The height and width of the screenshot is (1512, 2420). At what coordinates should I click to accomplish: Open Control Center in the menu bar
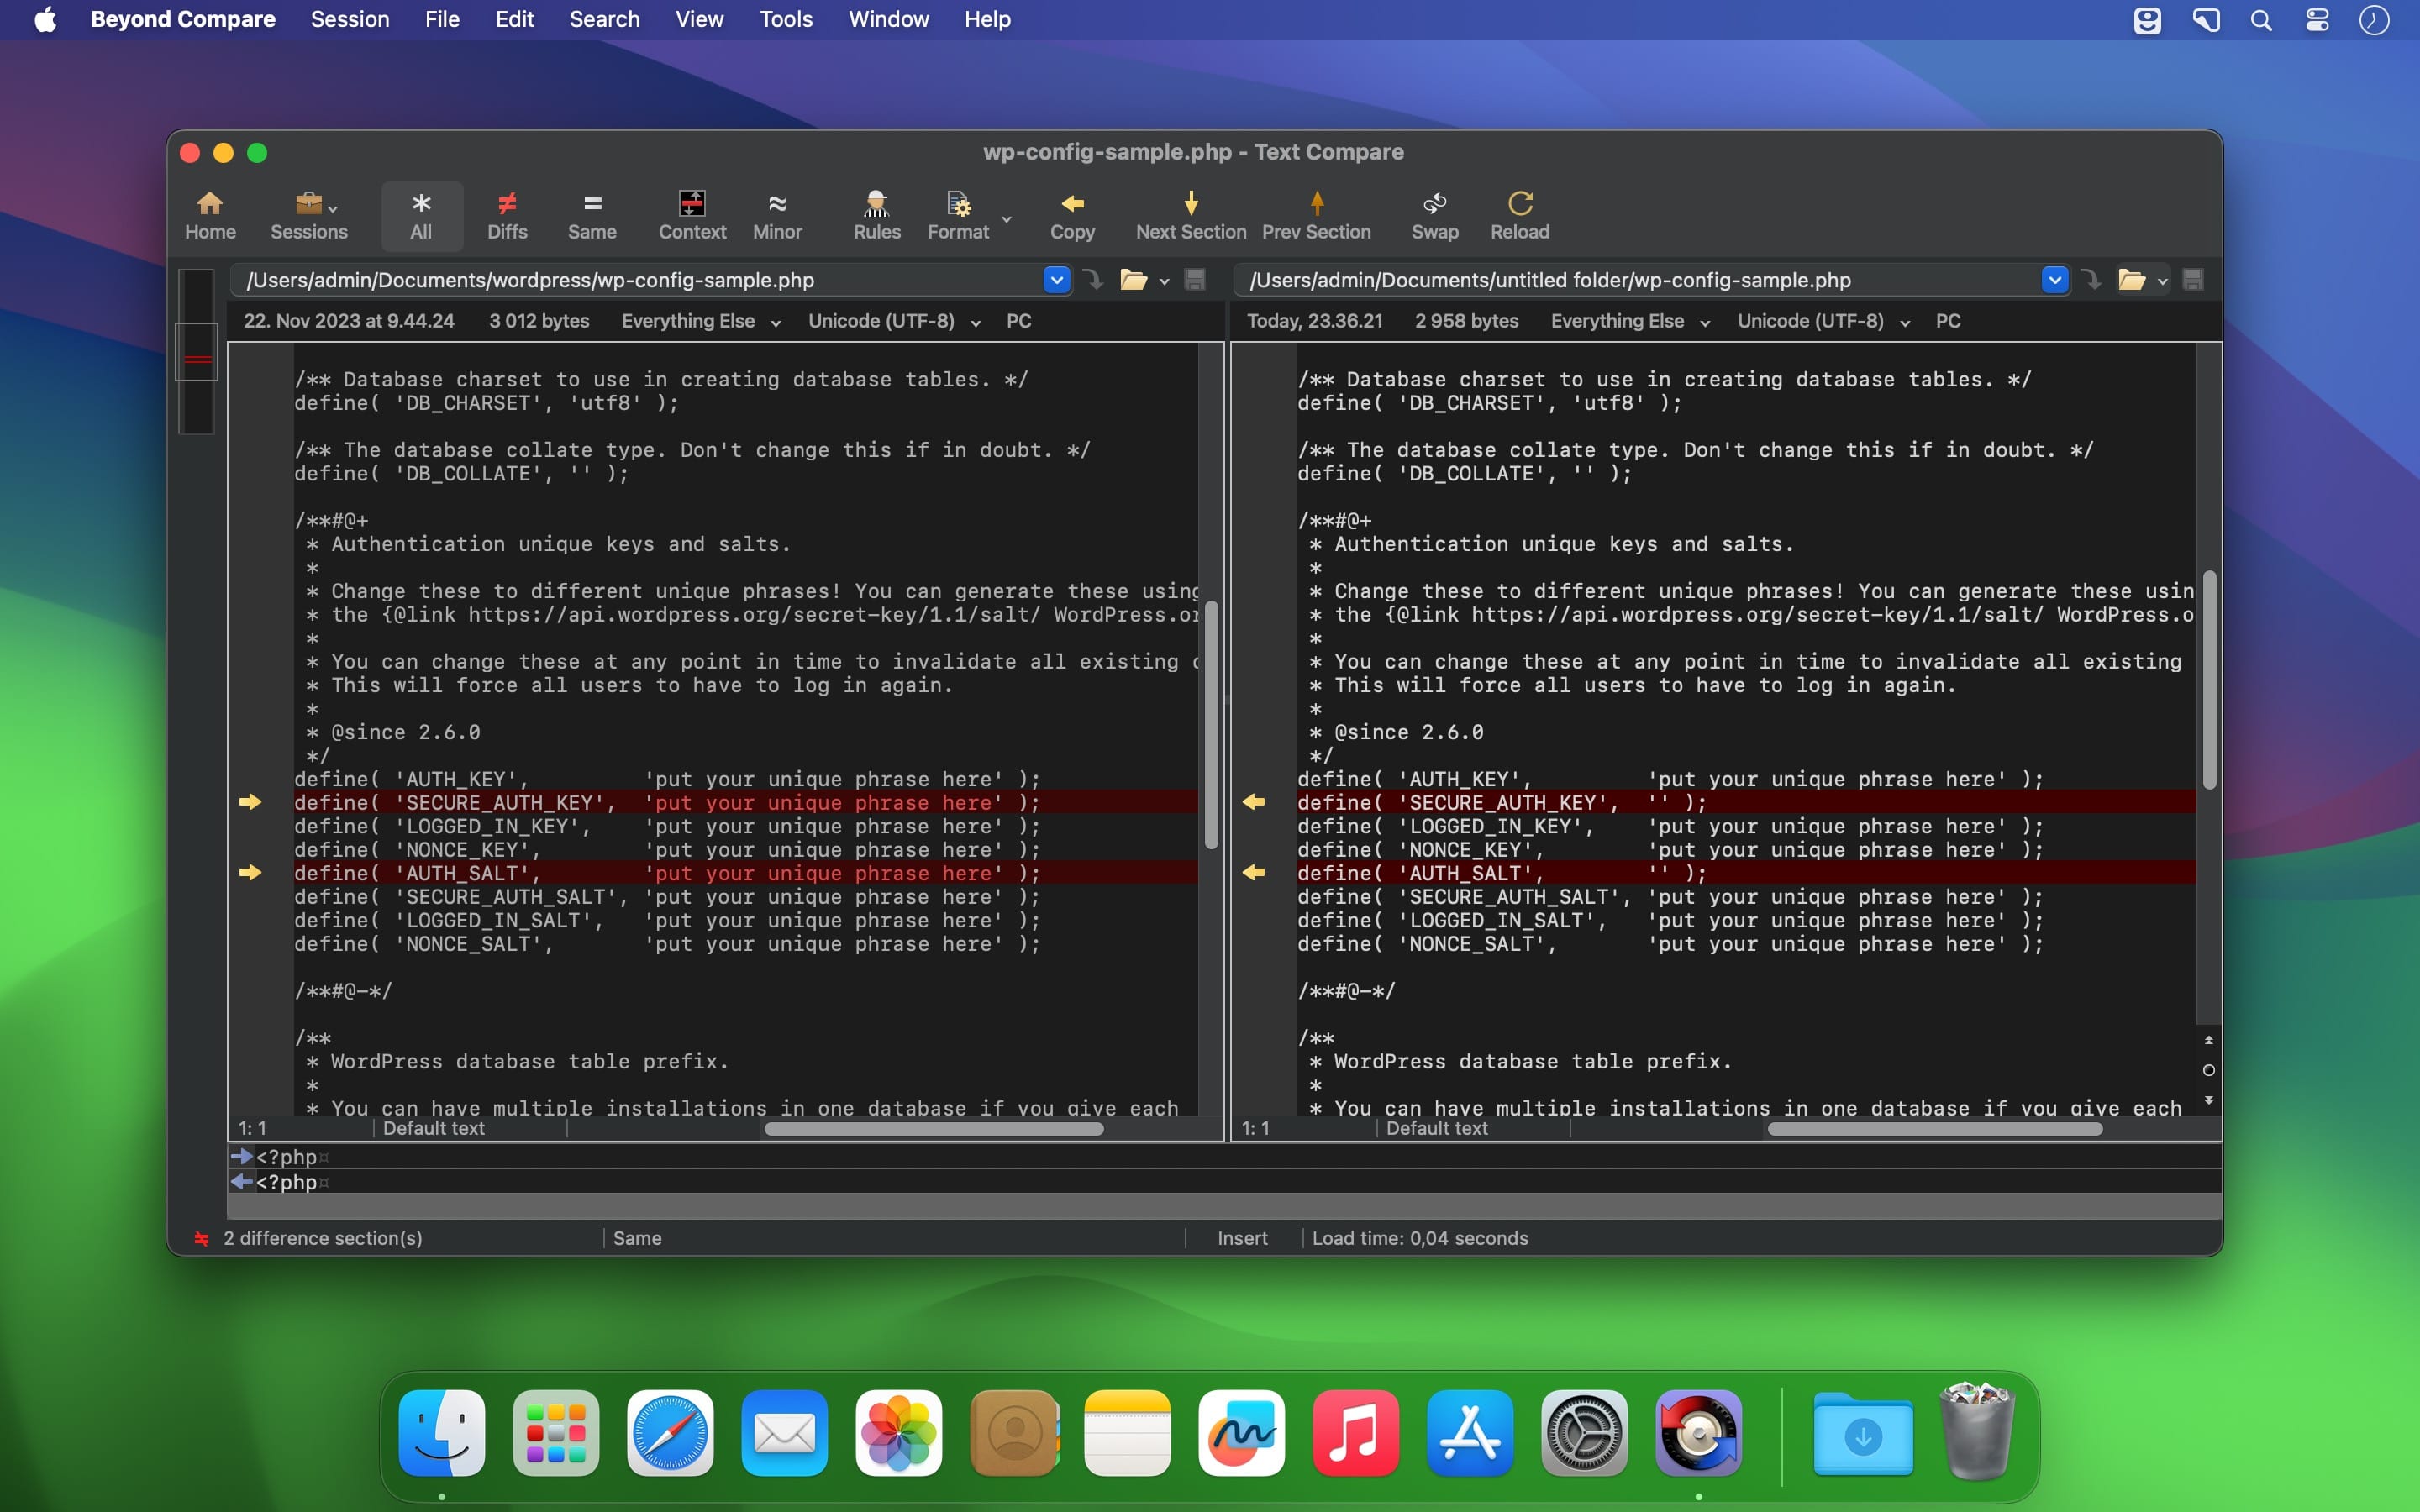click(2317, 20)
